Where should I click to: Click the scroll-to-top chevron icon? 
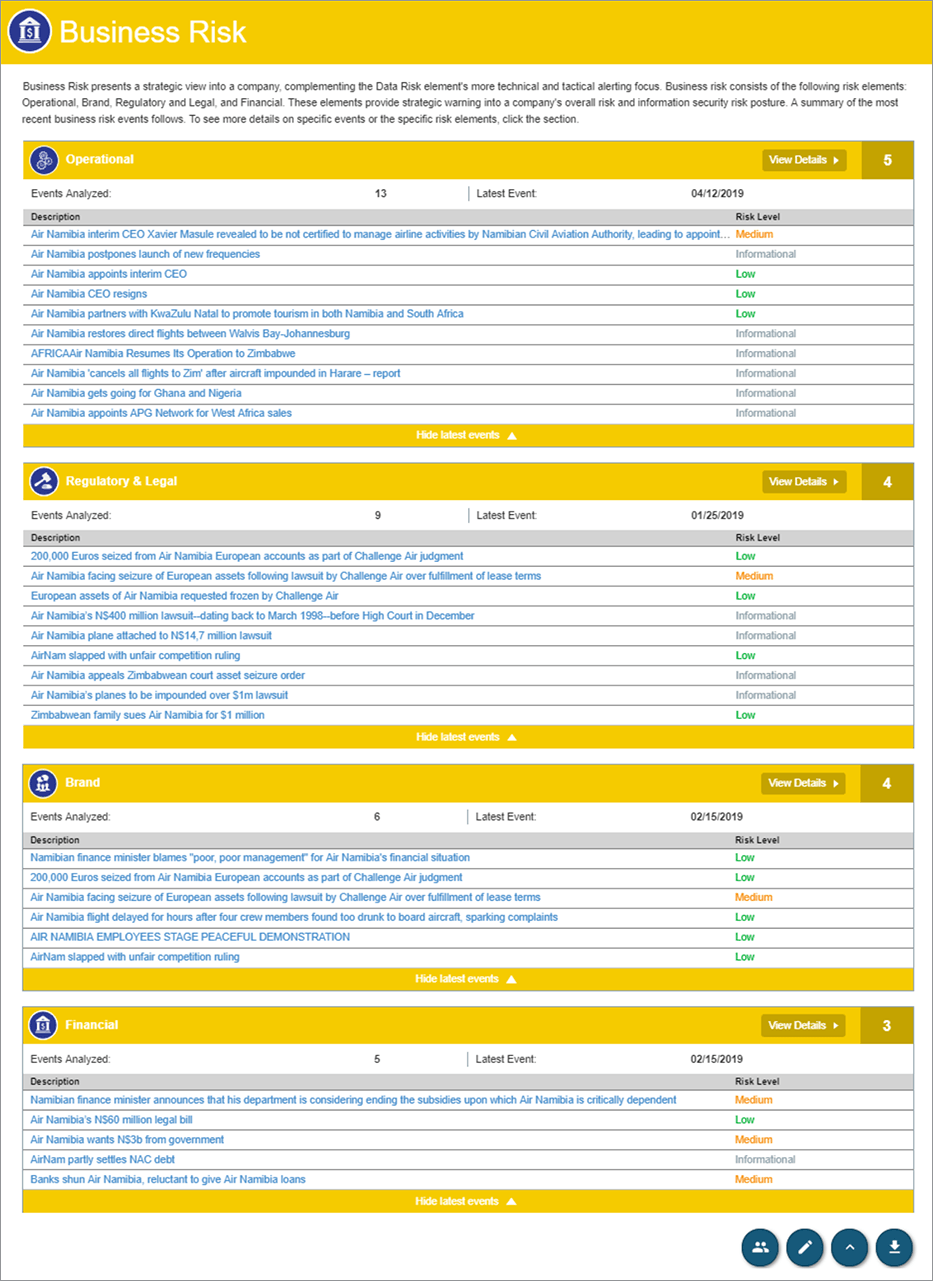(x=850, y=1247)
